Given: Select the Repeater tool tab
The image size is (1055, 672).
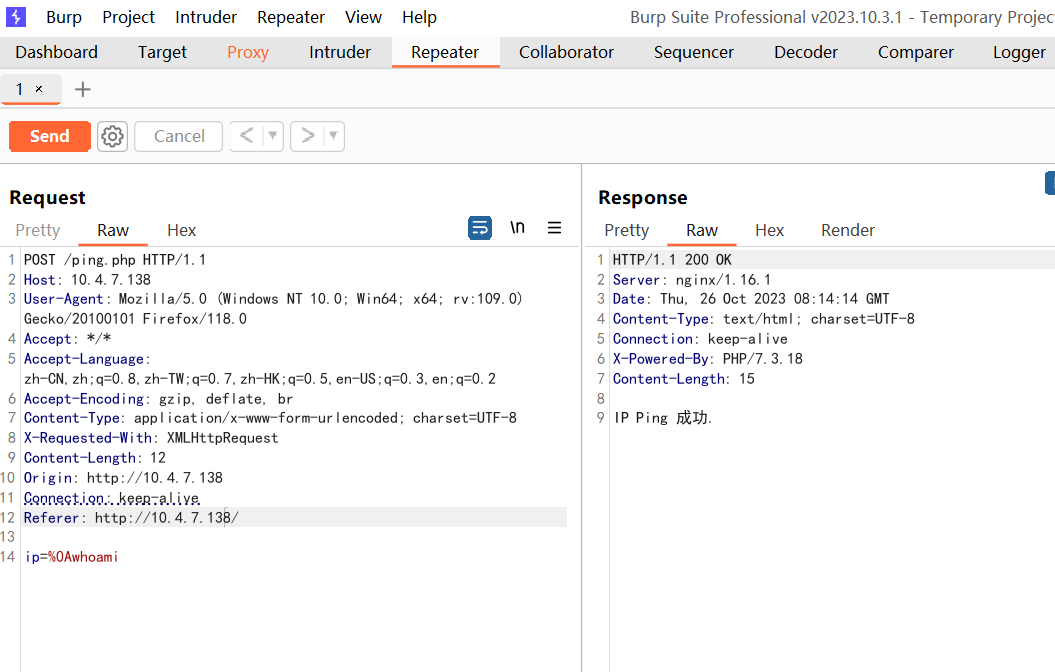Looking at the screenshot, I should point(445,52).
